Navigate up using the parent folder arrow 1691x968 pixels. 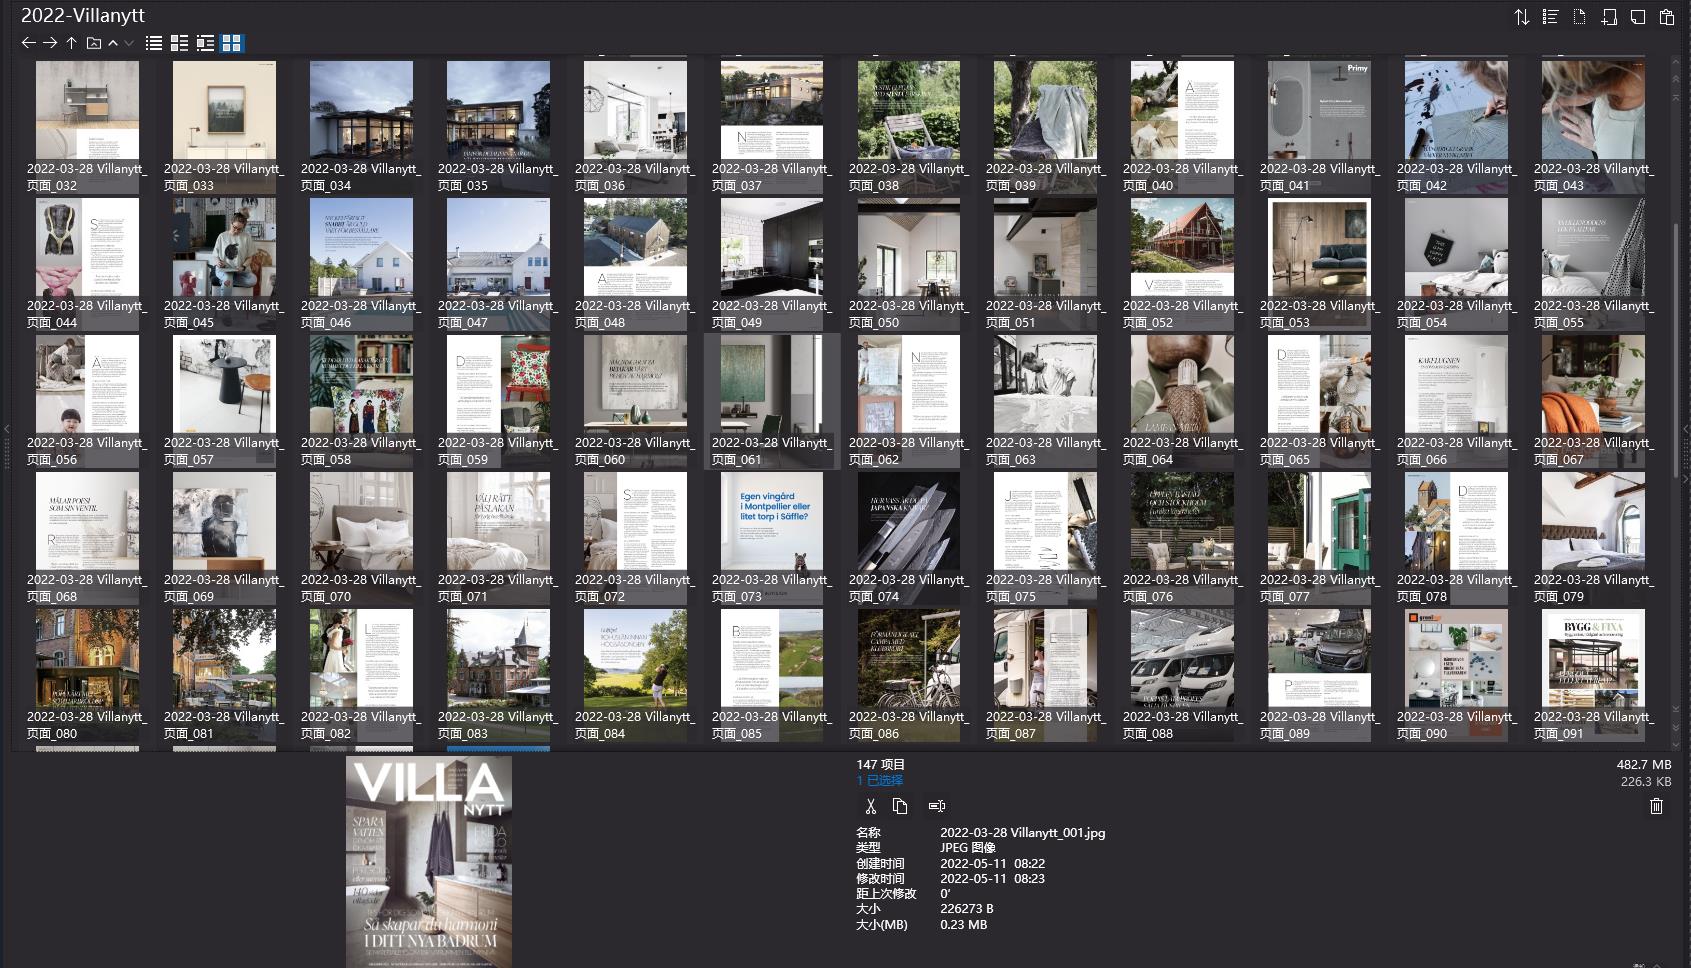click(70, 43)
